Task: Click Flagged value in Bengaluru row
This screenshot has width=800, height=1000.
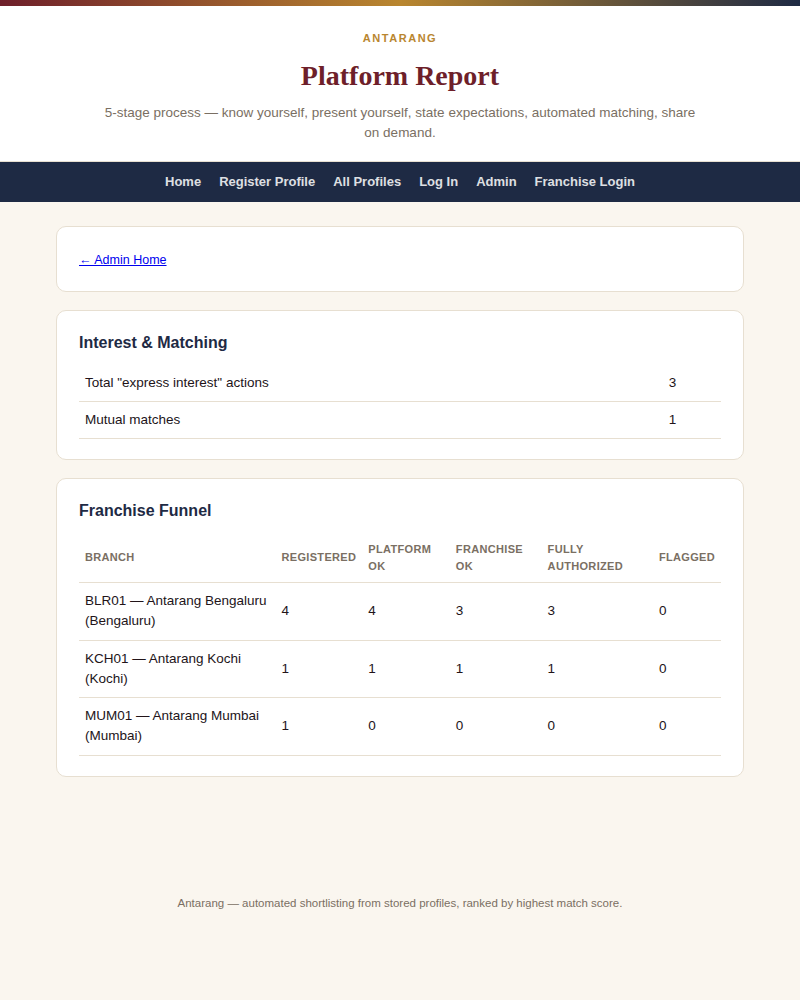Action: click(663, 611)
